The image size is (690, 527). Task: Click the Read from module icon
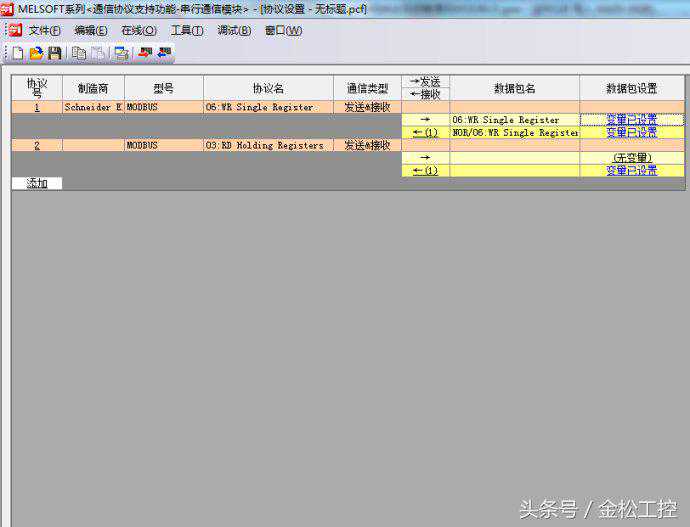(164, 52)
